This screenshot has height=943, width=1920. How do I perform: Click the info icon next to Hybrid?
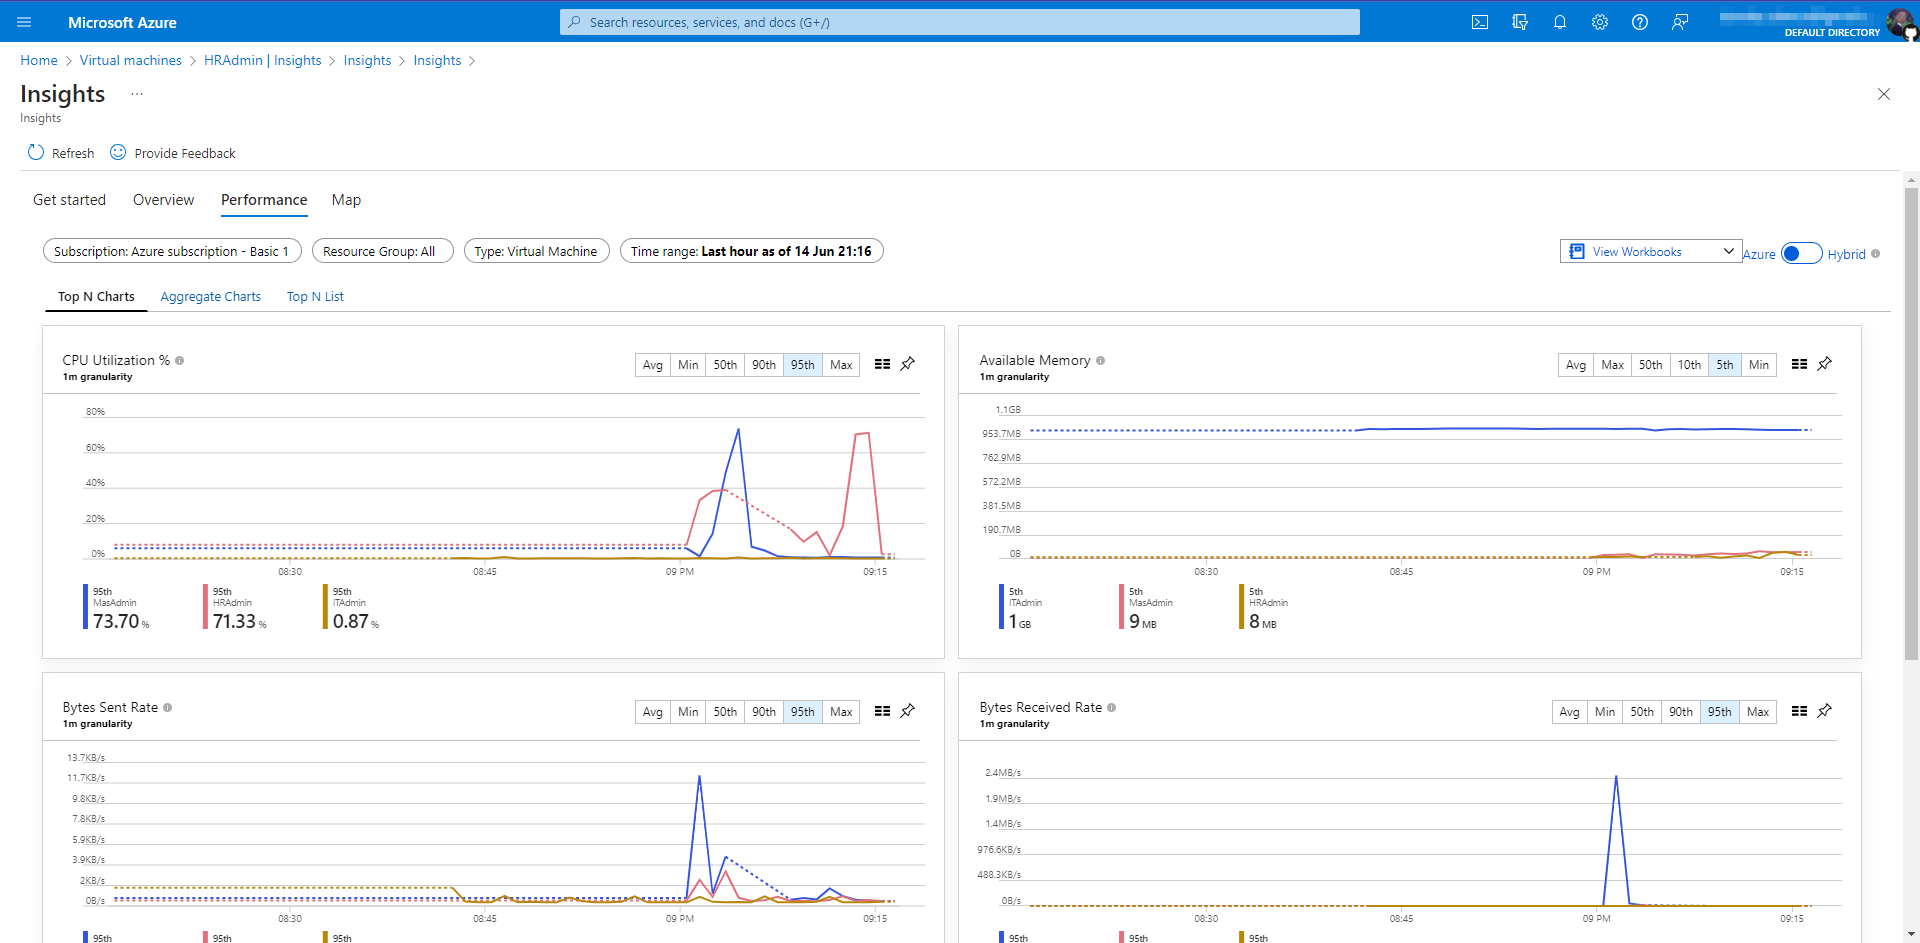1876,254
